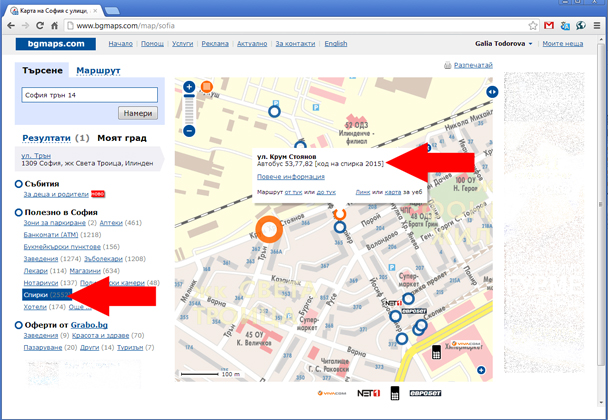Show Зони за паркиране on map
This screenshot has height=420, width=608.
tap(55, 223)
